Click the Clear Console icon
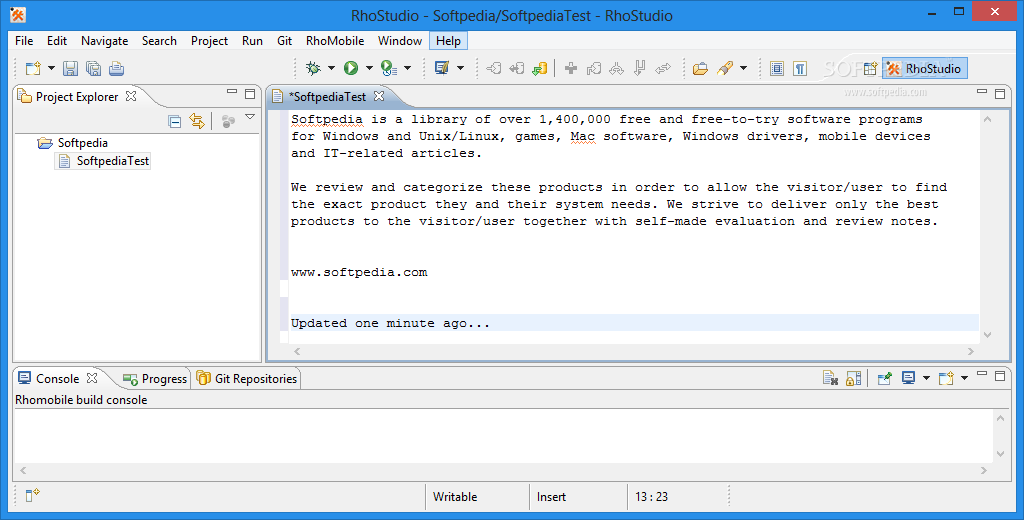The width and height of the screenshot is (1024, 520). tap(830, 378)
